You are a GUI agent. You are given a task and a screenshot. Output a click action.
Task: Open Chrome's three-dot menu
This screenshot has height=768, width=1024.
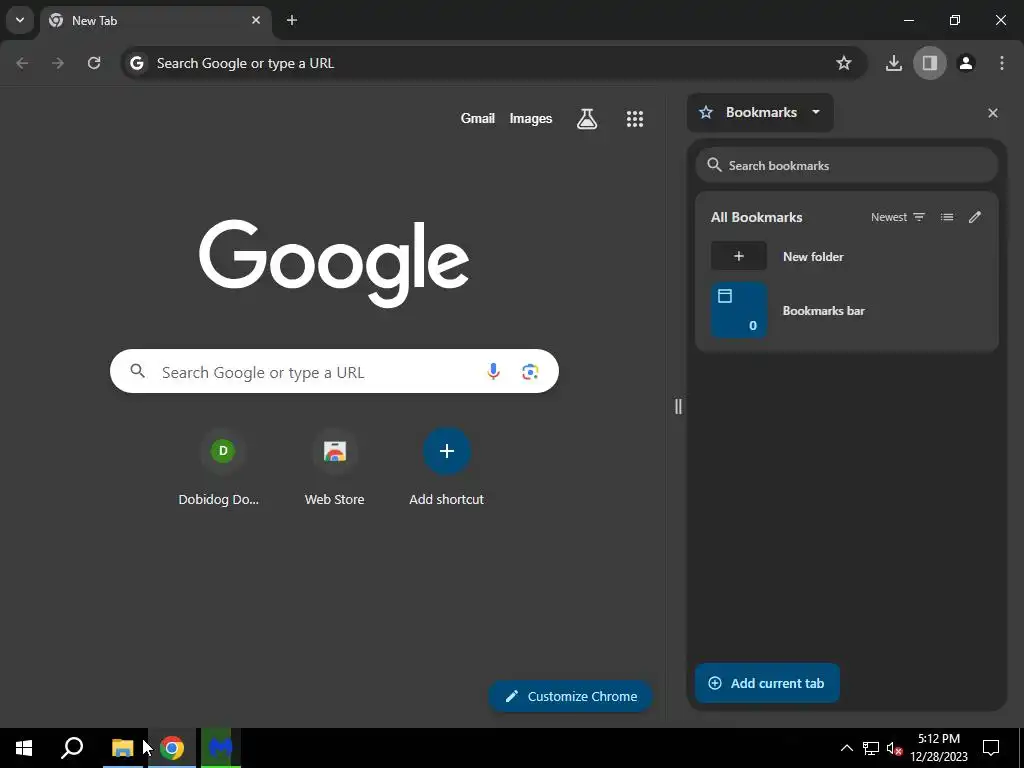click(x=1002, y=63)
